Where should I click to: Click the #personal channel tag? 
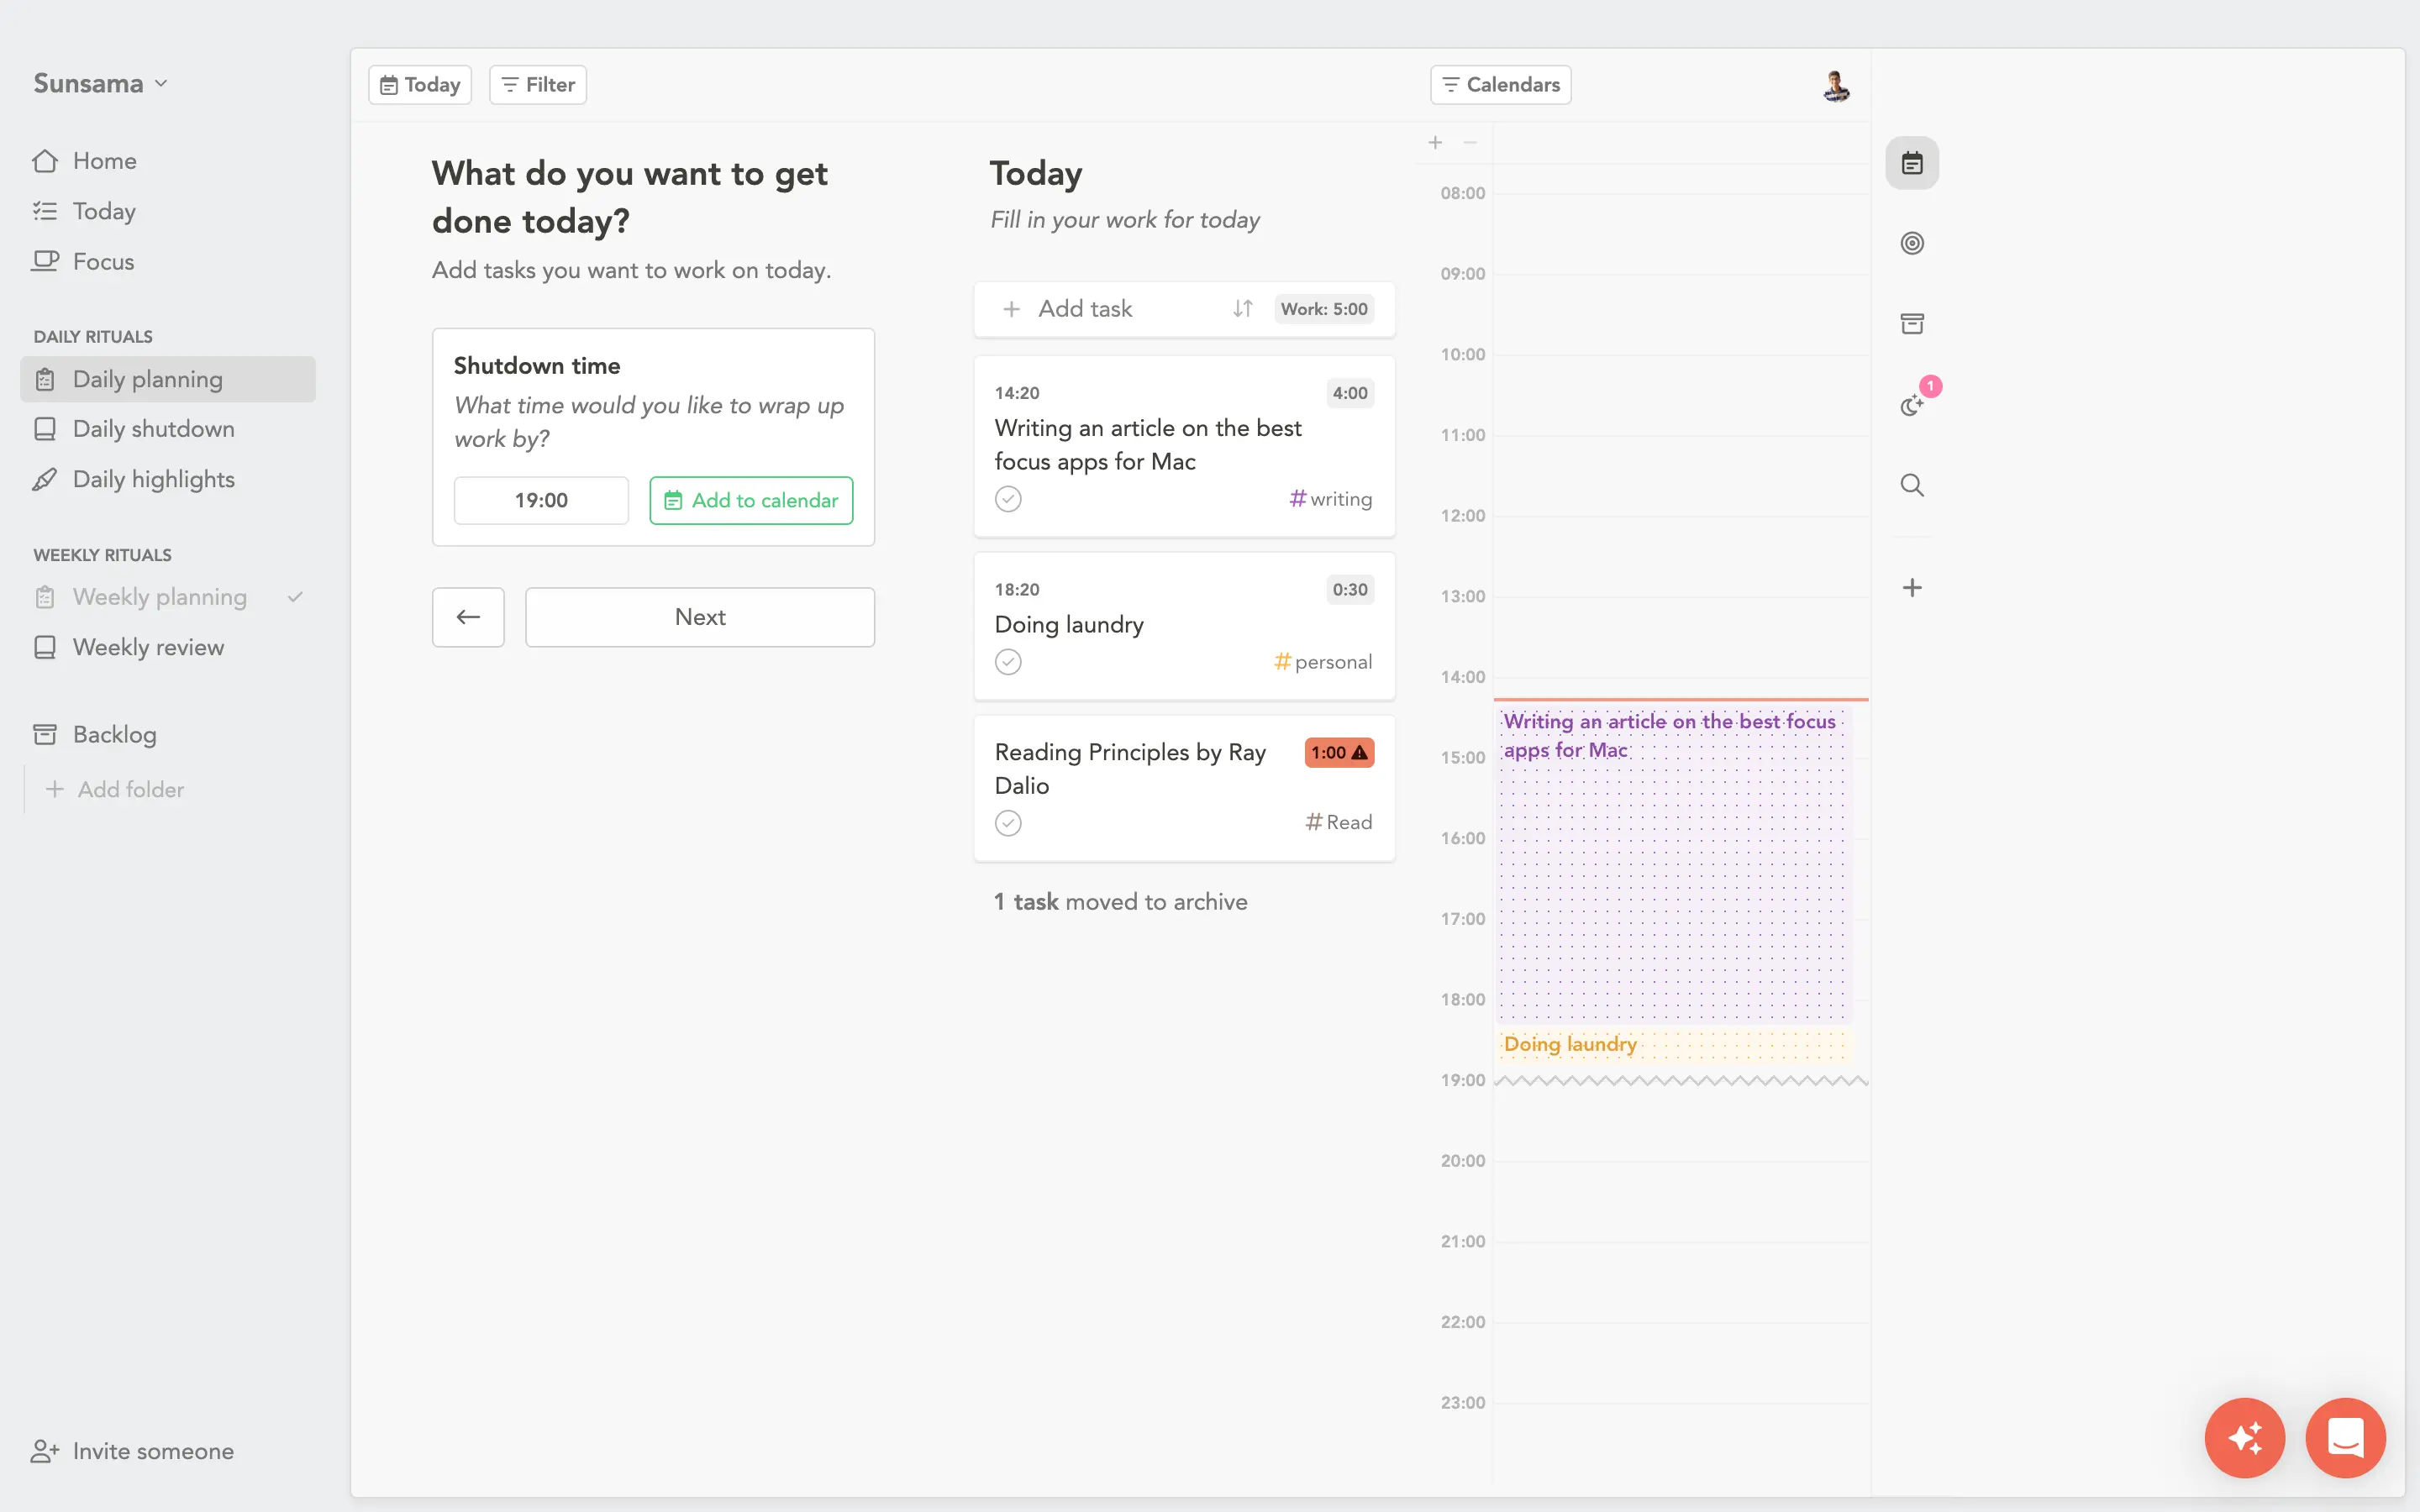1323,662
